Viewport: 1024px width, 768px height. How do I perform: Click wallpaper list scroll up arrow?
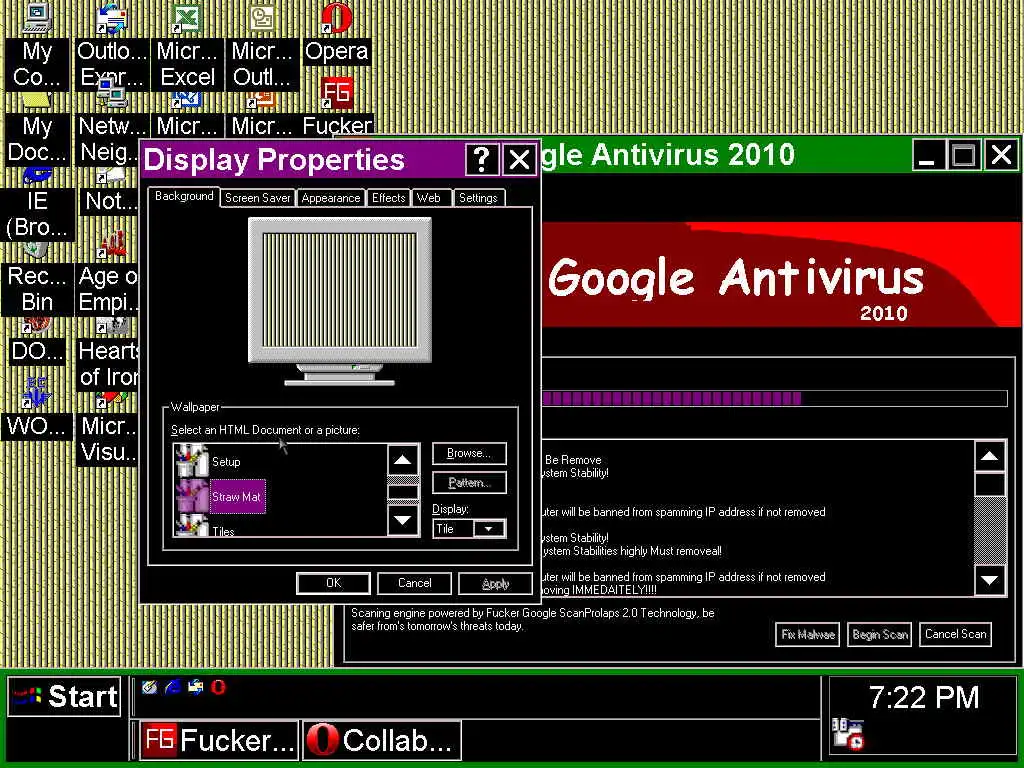tap(403, 460)
